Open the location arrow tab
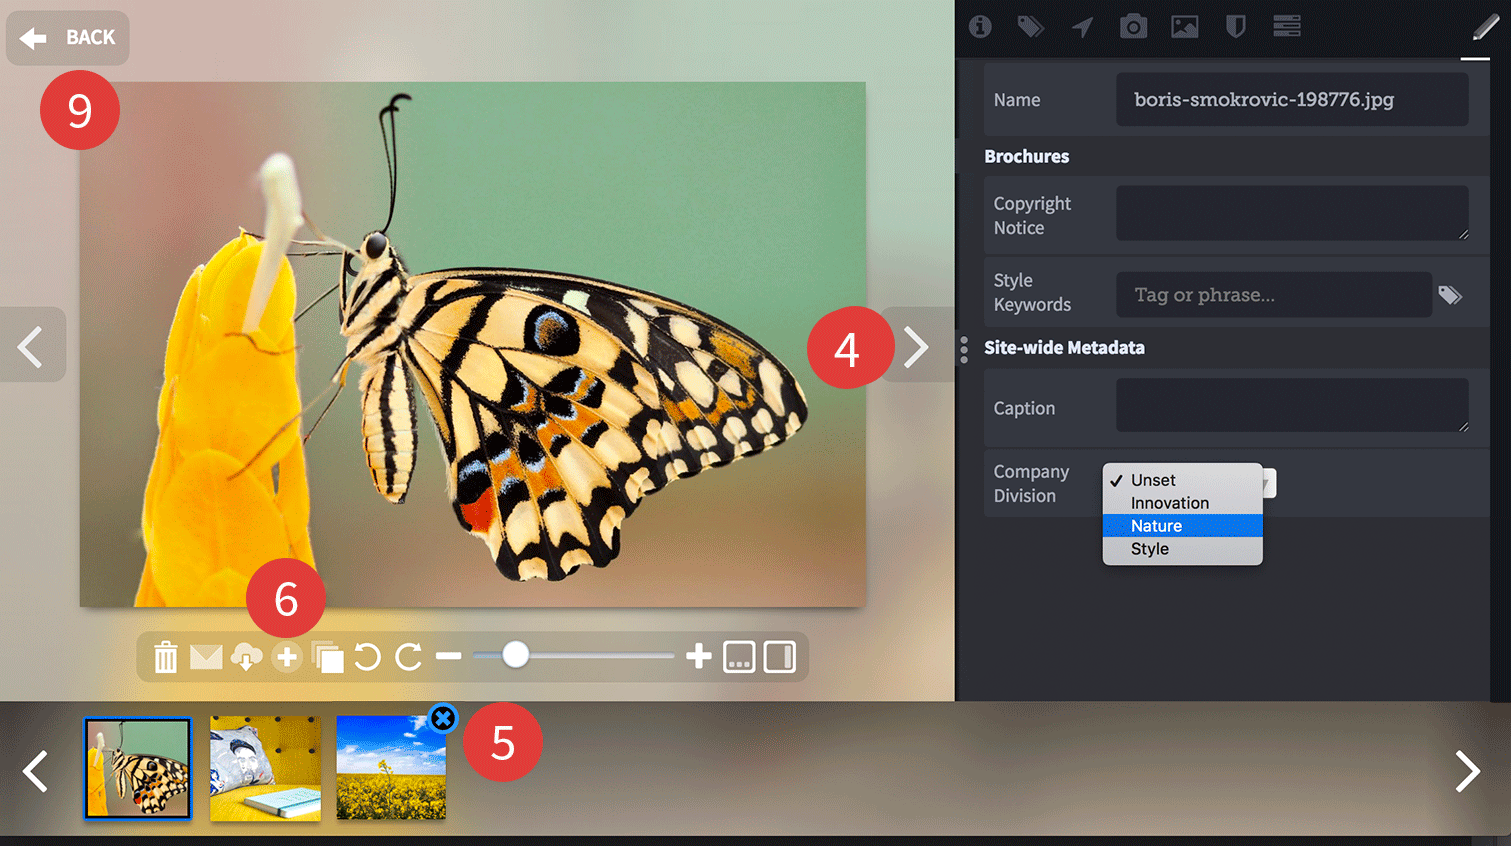The height and width of the screenshot is (846, 1511). point(1082,27)
